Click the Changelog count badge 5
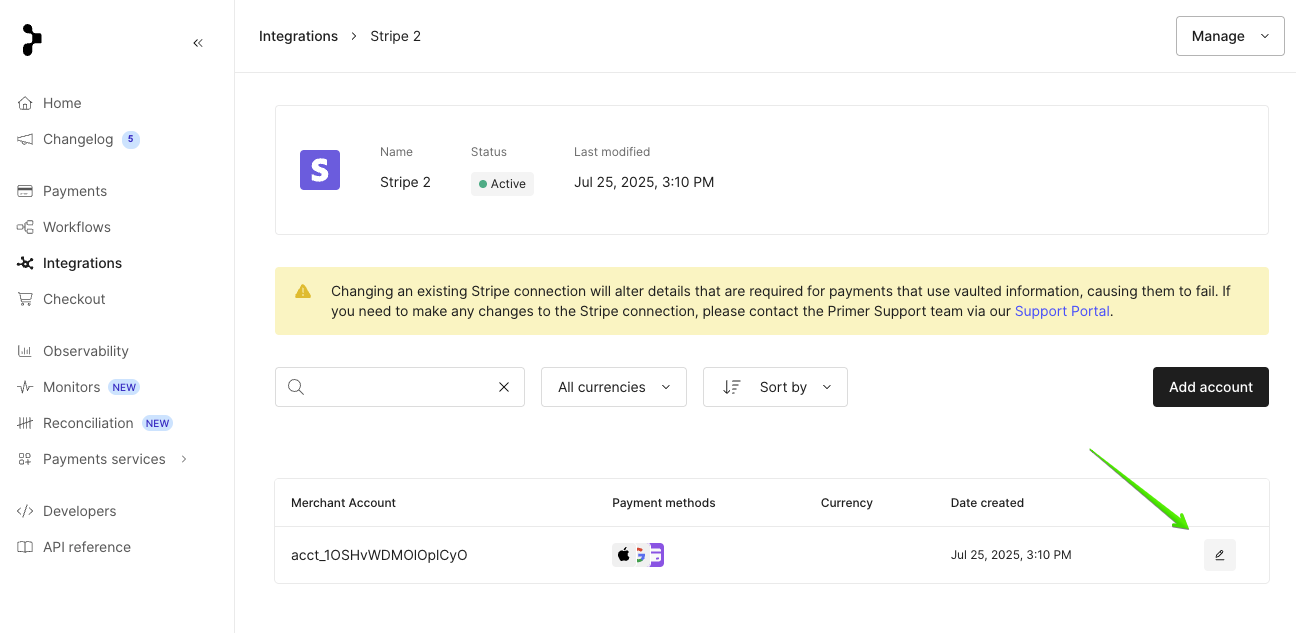 tap(131, 139)
